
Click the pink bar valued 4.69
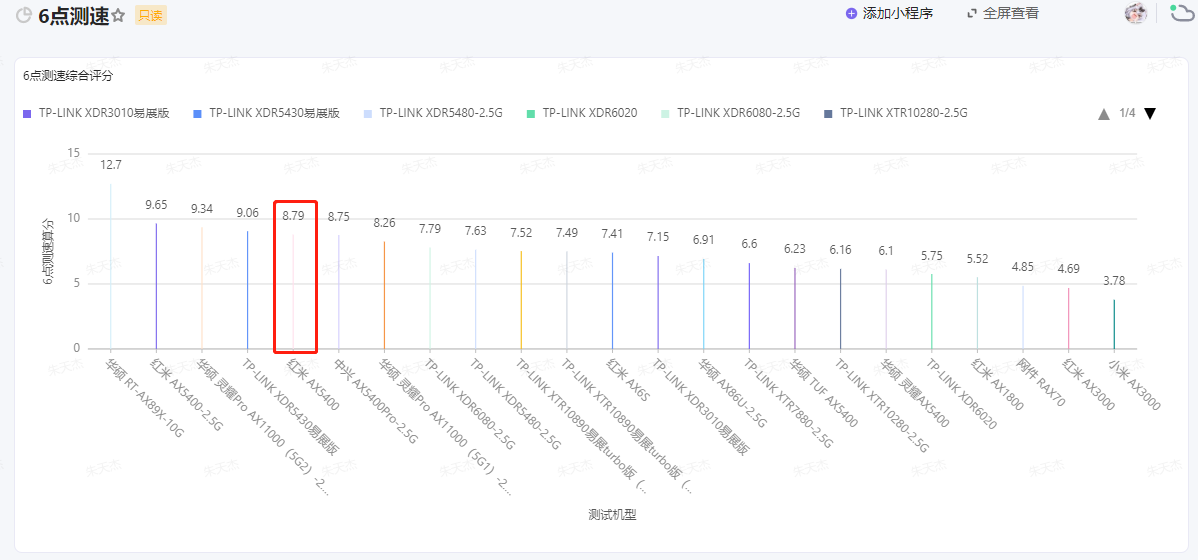[1068, 318]
